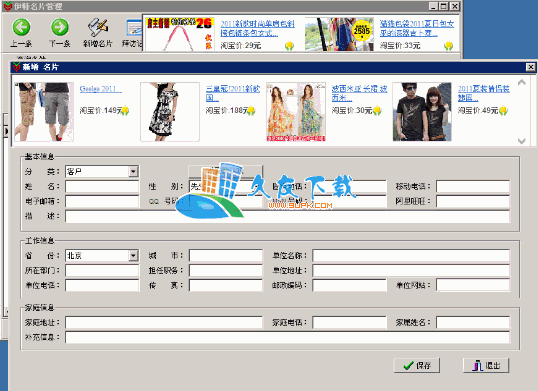Open the 分类 dropdown showing 客户
This screenshot has height=391, width=538.
pyautogui.click(x=133, y=171)
